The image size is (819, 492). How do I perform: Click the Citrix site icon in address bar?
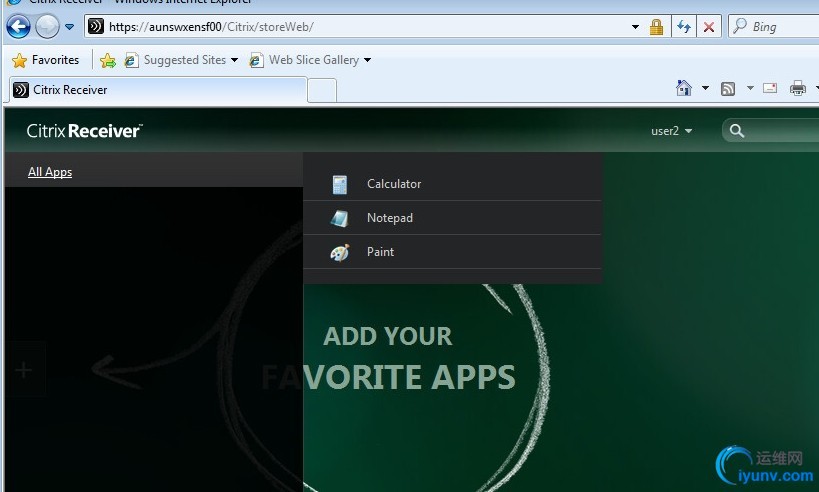(96, 26)
